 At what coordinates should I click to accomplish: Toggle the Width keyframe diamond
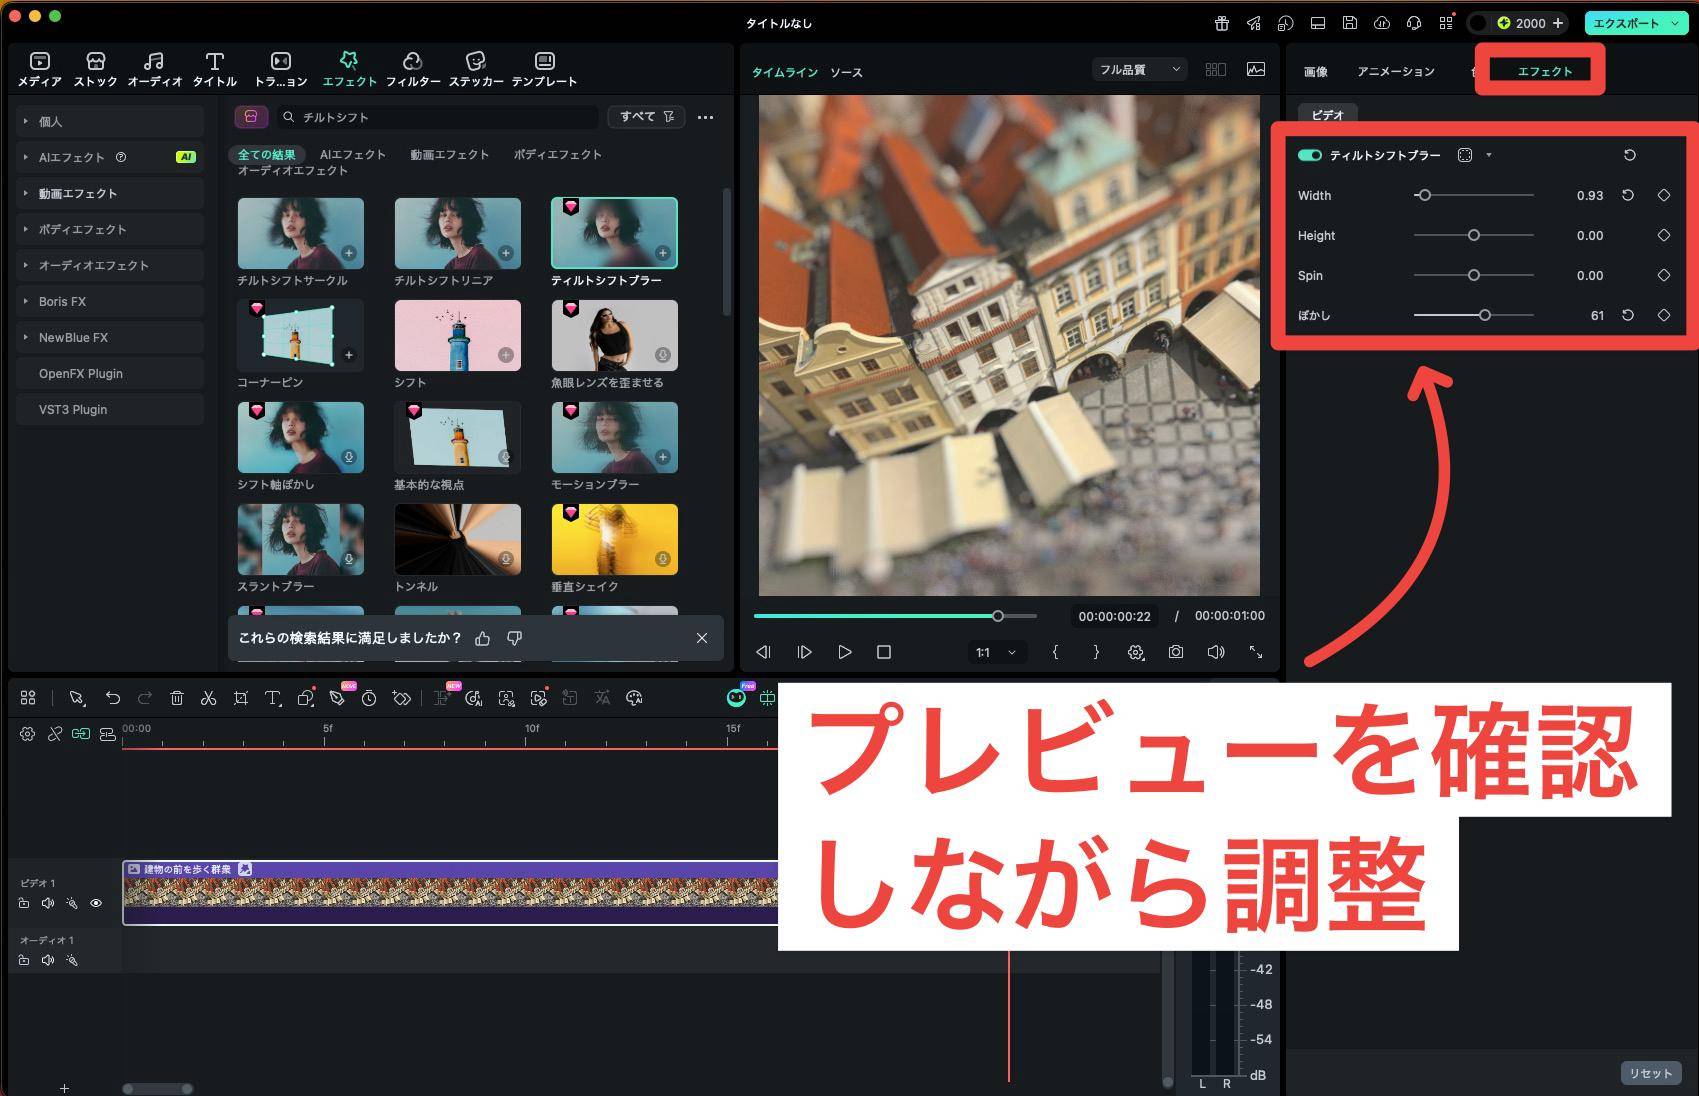pyautogui.click(x=1664, y=195)
